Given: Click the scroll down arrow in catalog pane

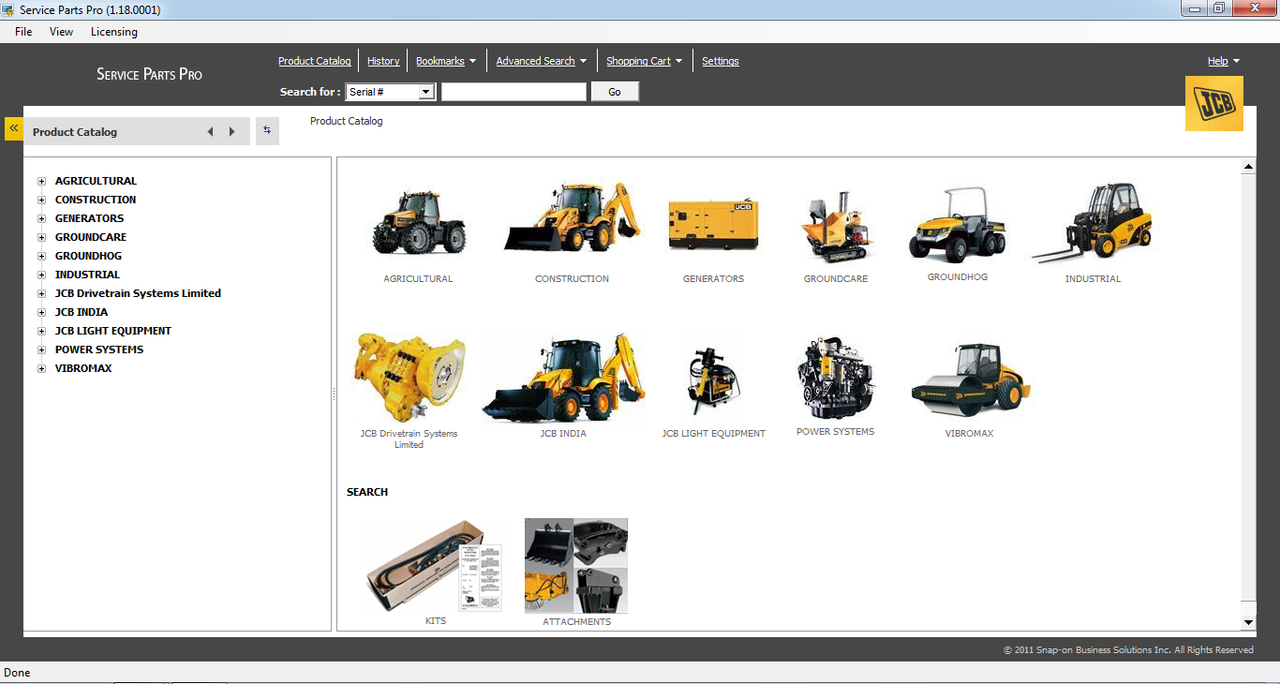Looking at the screenshot, I should 1248,622.
